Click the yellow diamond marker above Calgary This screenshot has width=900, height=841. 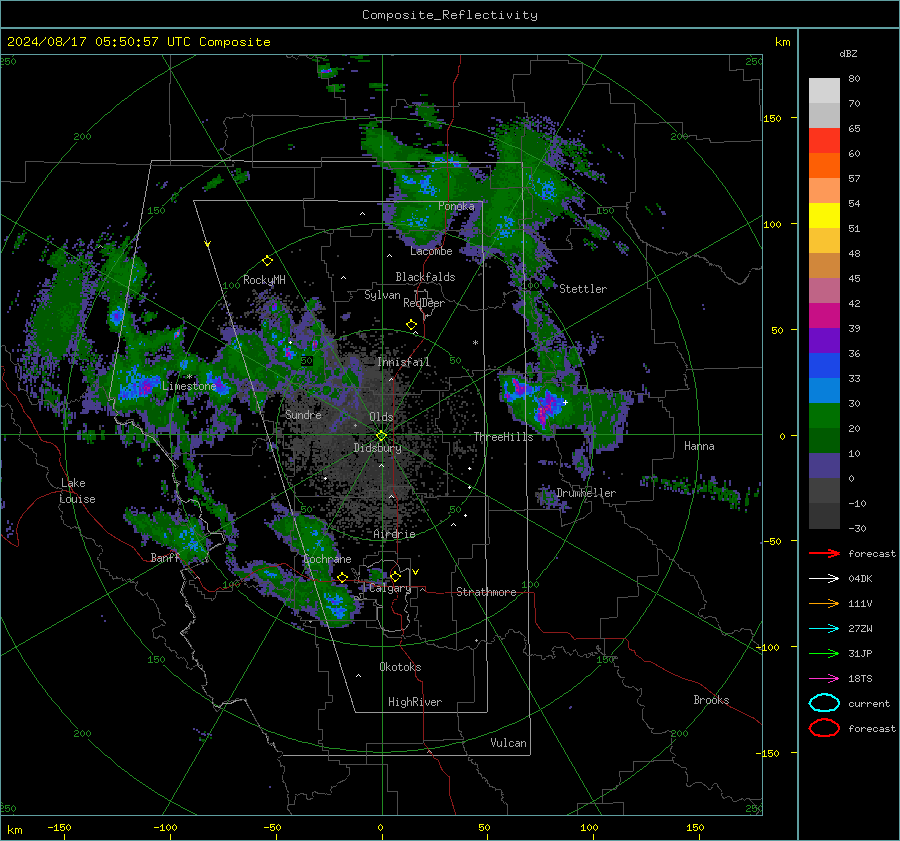pyautogui.click(x=395, y=576)
